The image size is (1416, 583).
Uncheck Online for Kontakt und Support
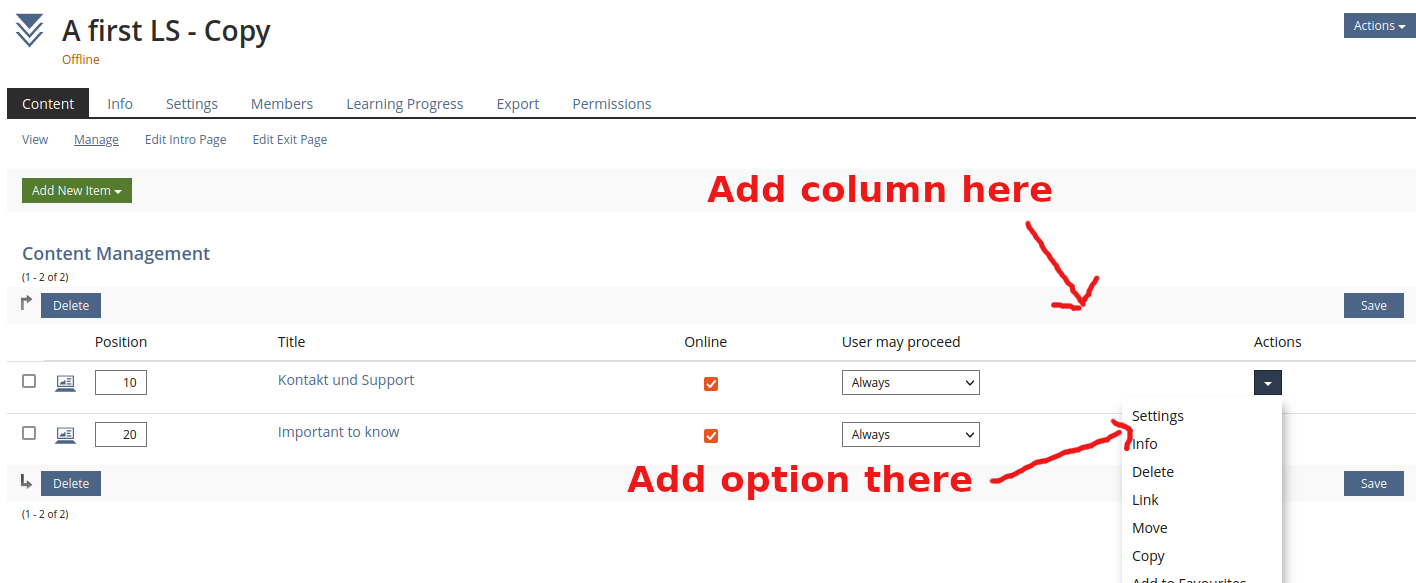[711, 384]
